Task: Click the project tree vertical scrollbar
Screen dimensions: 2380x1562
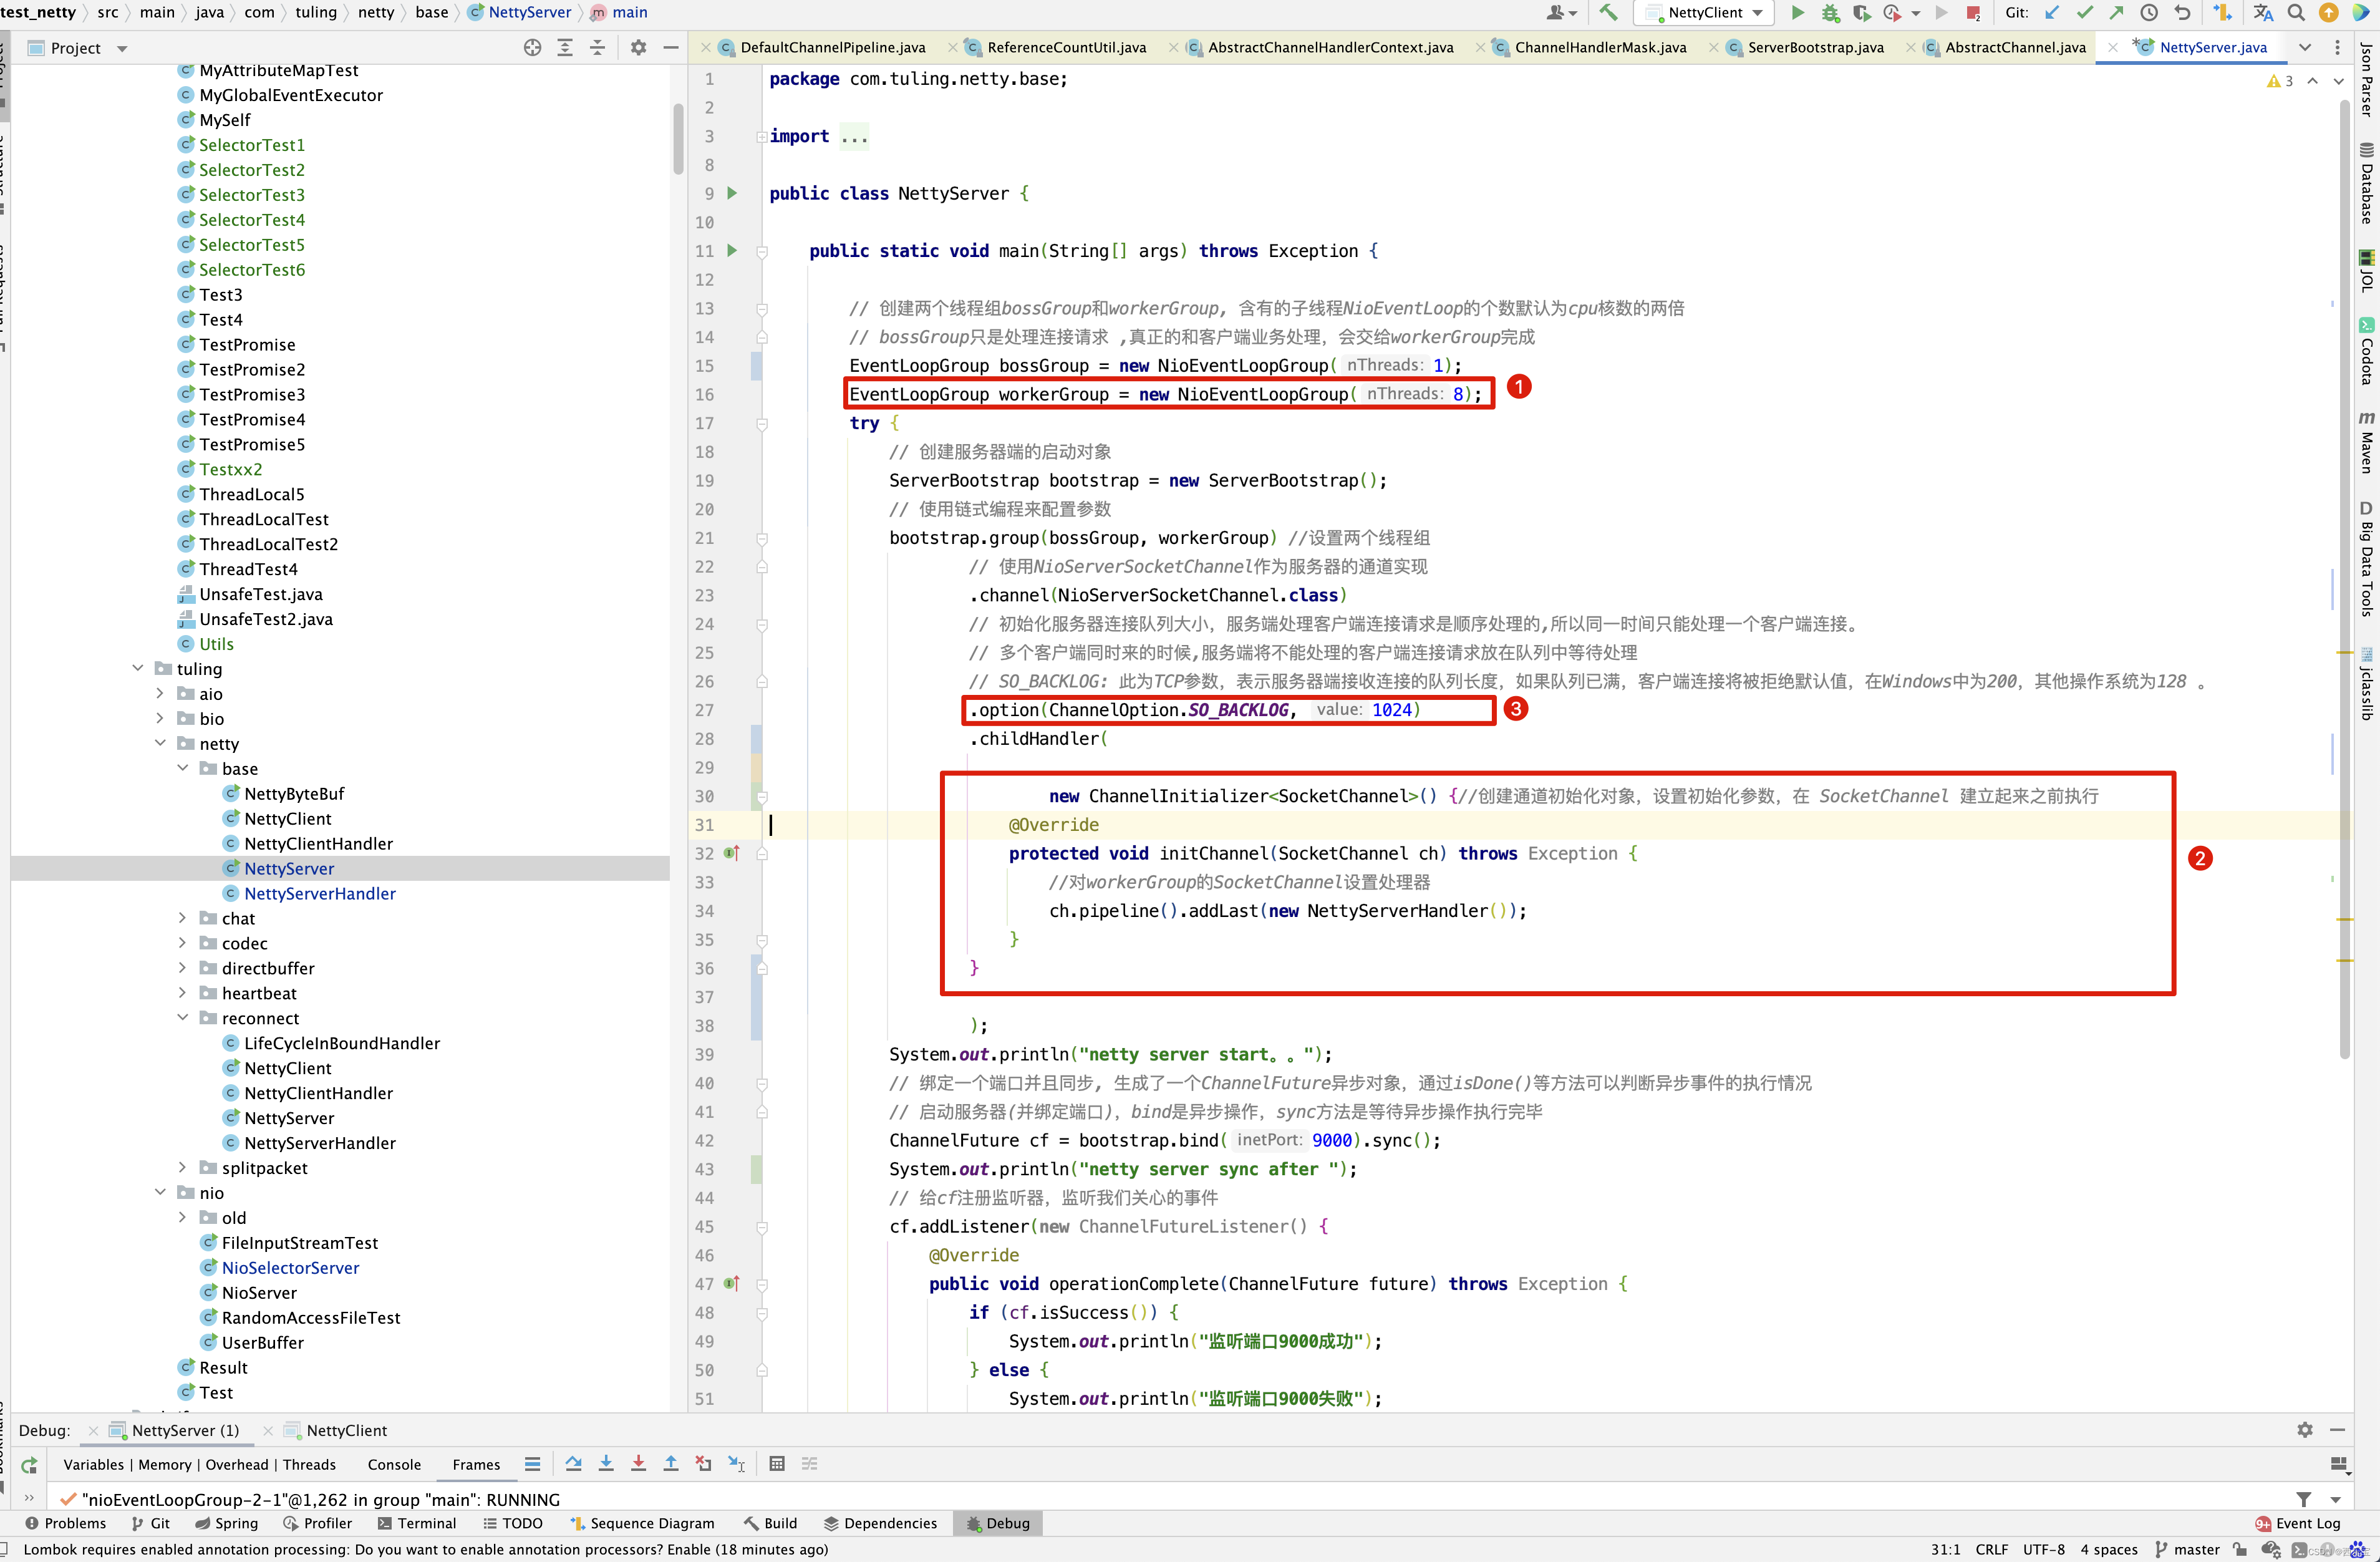Action: (x=678, y=140)
